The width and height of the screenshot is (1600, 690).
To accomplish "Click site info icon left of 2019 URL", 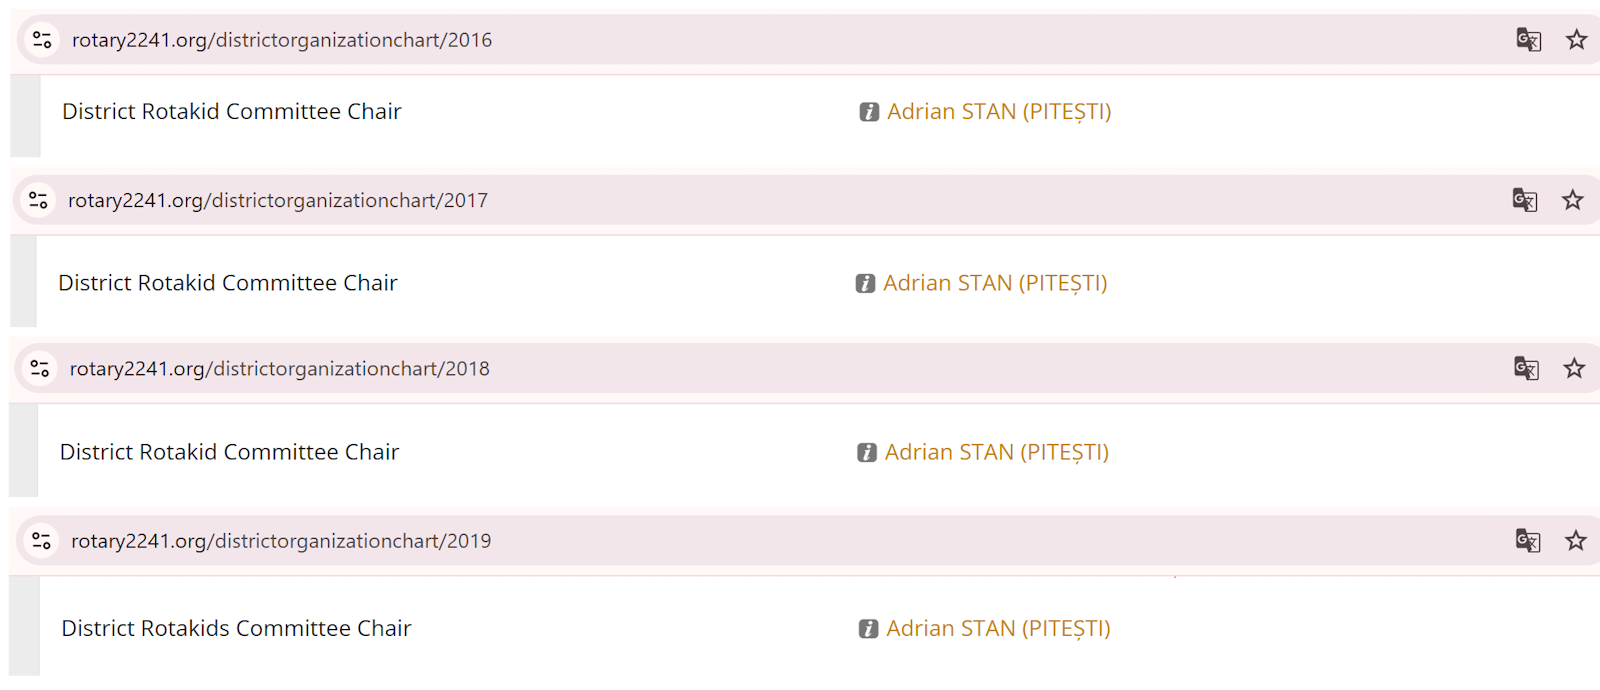I will [x=42, y=541].
